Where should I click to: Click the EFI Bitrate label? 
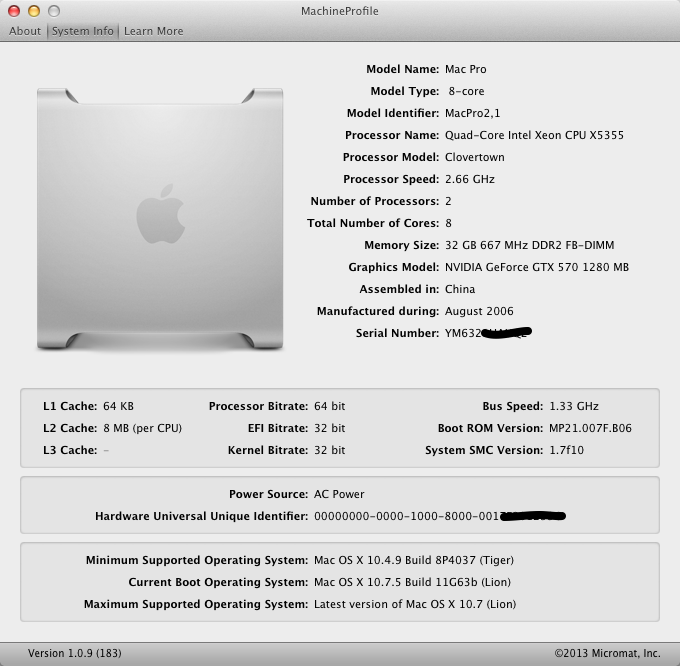[278, 428]
